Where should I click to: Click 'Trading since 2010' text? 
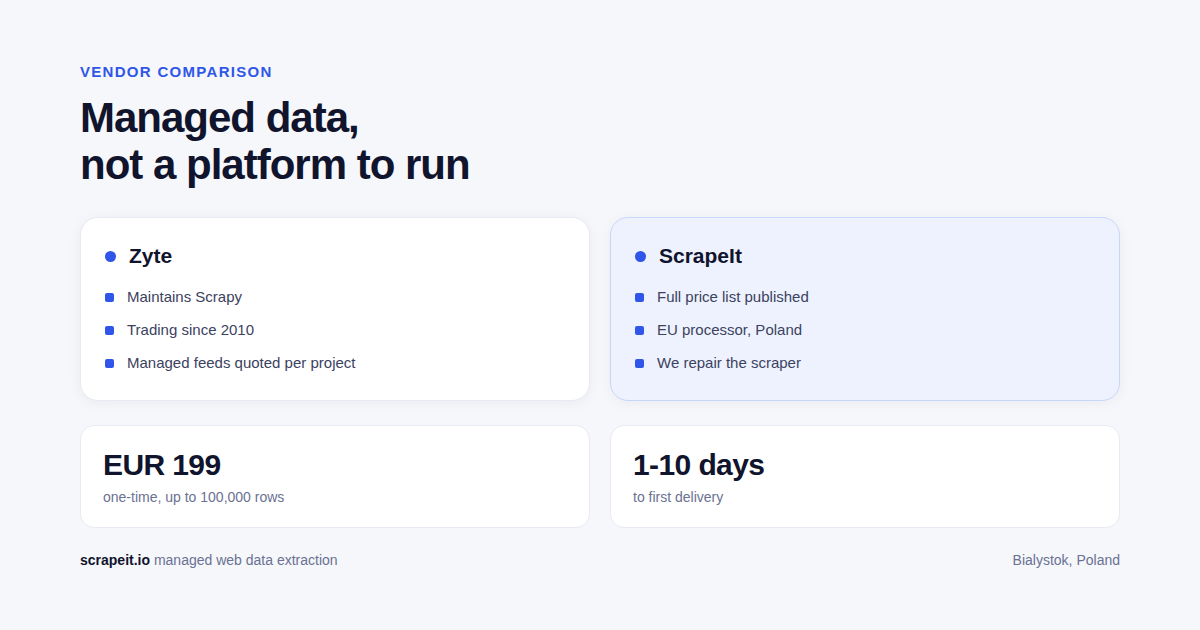point(190,330)
